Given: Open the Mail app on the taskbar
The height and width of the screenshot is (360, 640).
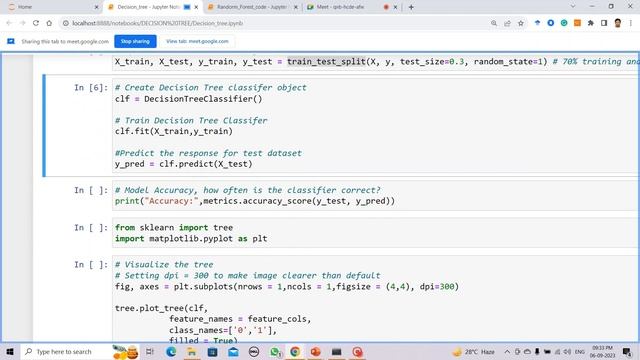Looking at the screenshot, I should click(x=233, y=351).
